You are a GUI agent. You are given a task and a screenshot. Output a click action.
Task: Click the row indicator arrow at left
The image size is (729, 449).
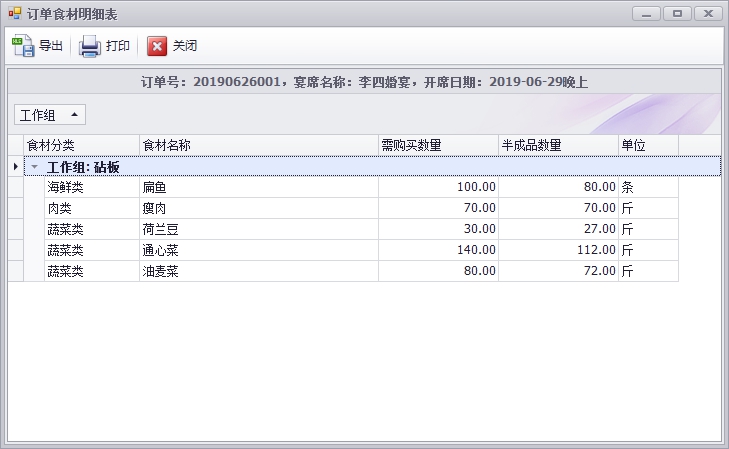15,167
